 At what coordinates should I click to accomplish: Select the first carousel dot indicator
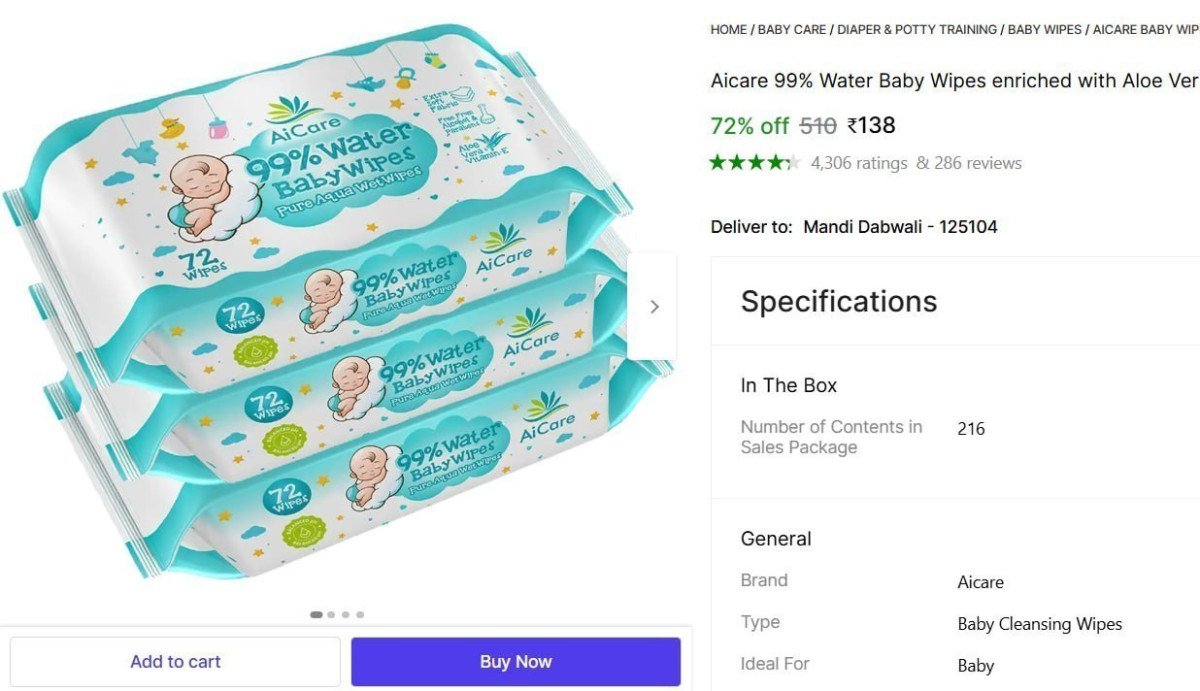315,615
